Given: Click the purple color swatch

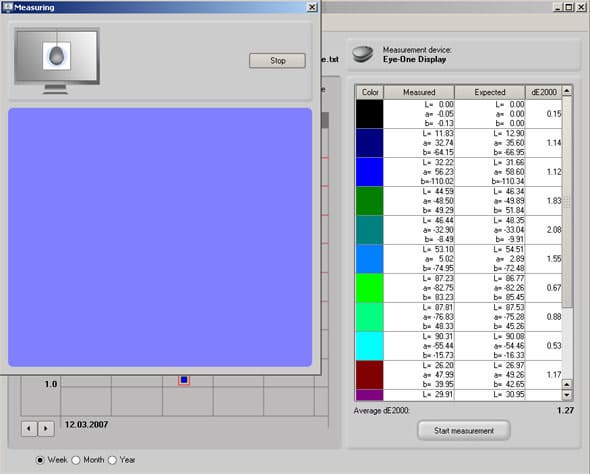Looking at the screenshot, I should (370, 395).
